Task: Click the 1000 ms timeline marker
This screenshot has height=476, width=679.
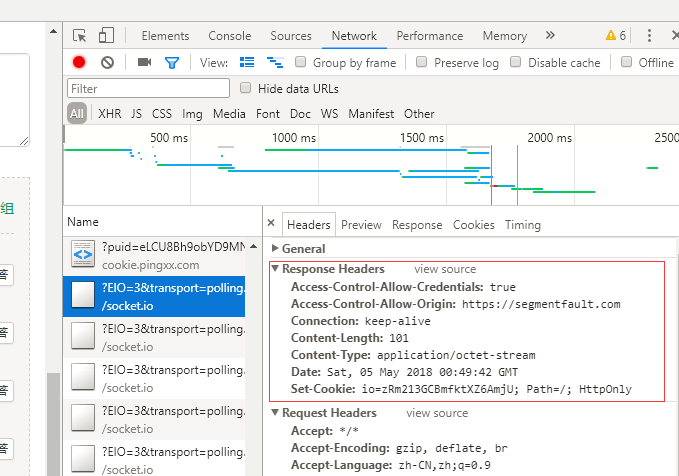Action: (x=294, y=138)
